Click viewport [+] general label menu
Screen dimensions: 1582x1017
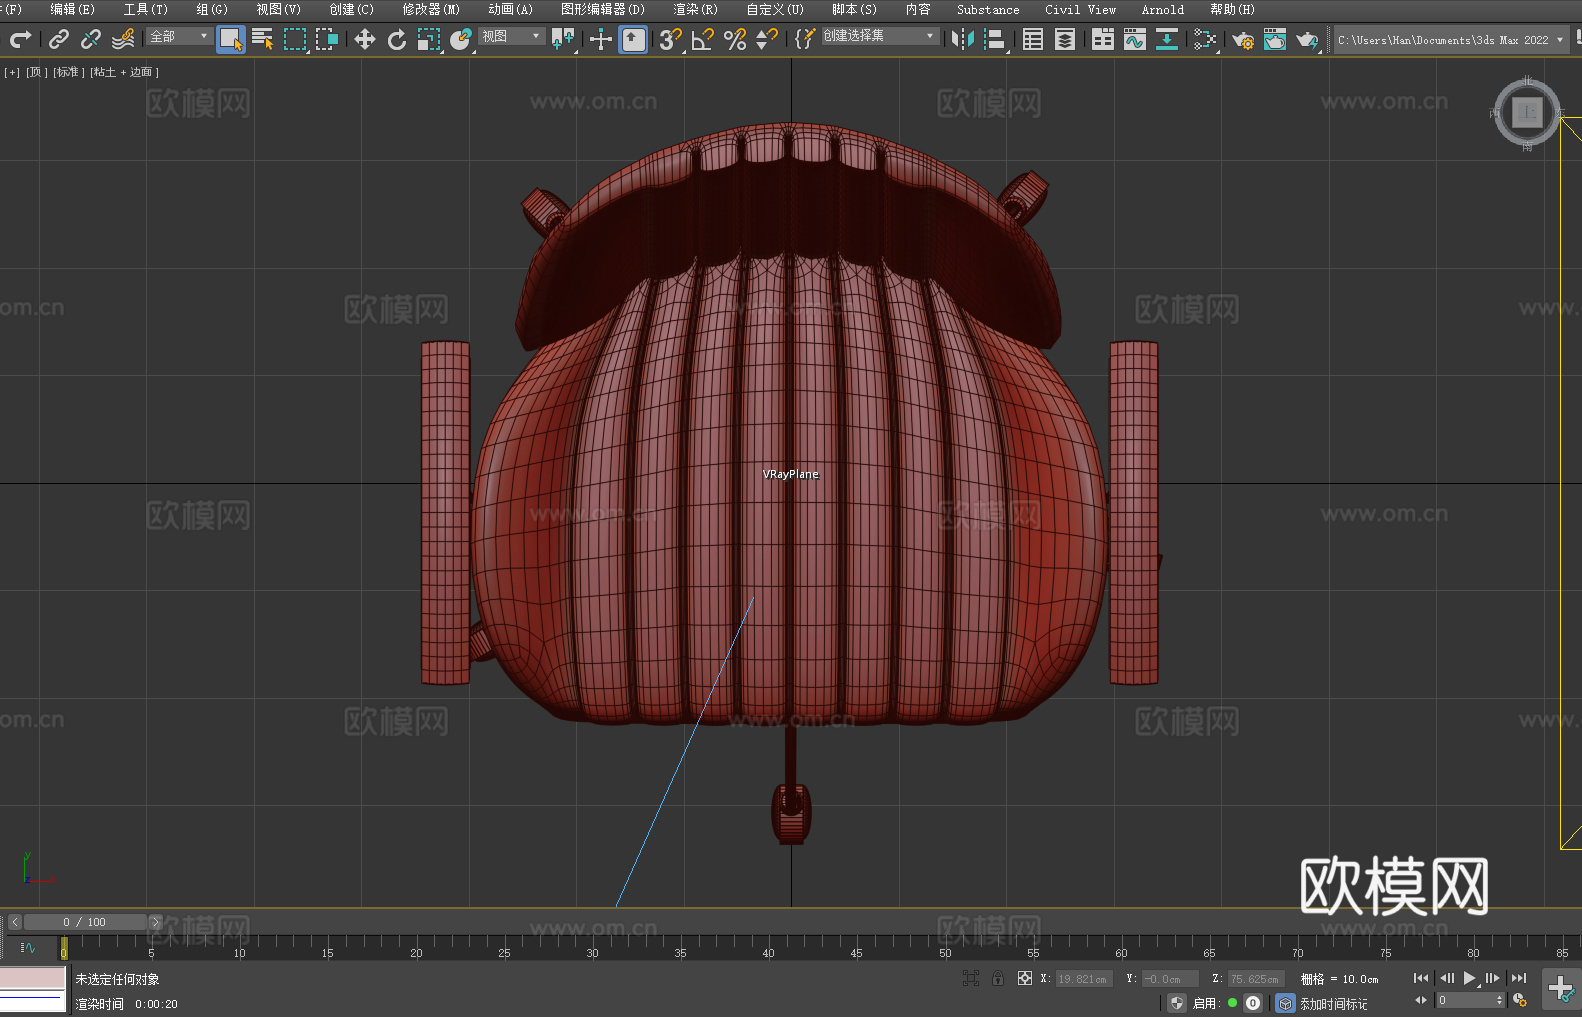coord(12,72)
